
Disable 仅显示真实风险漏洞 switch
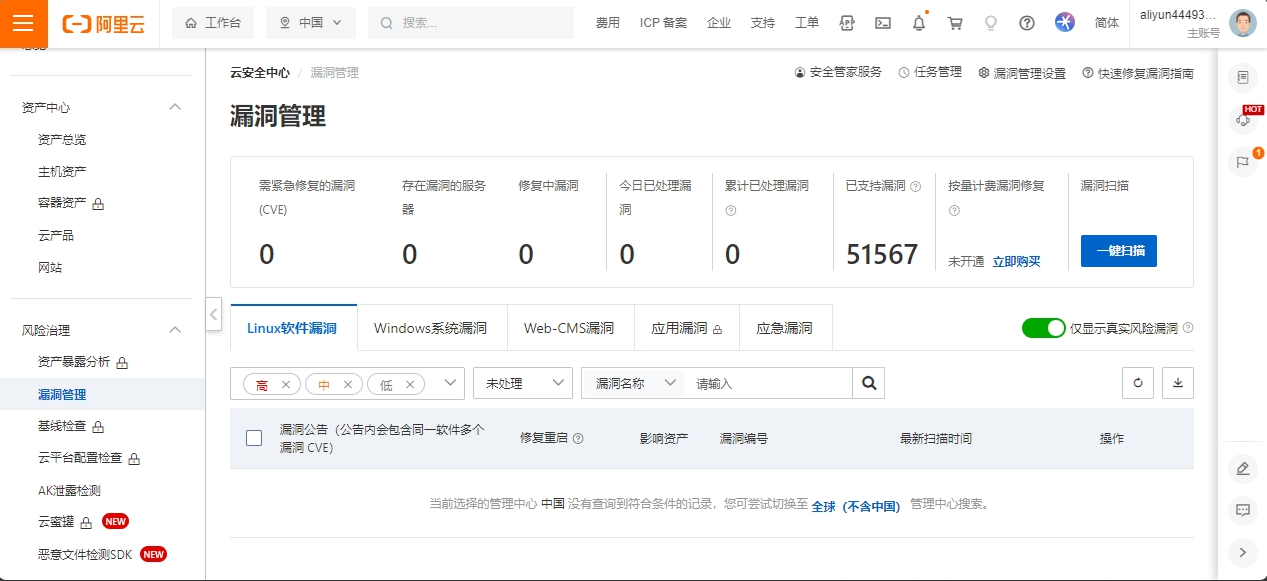(1043, 327)
